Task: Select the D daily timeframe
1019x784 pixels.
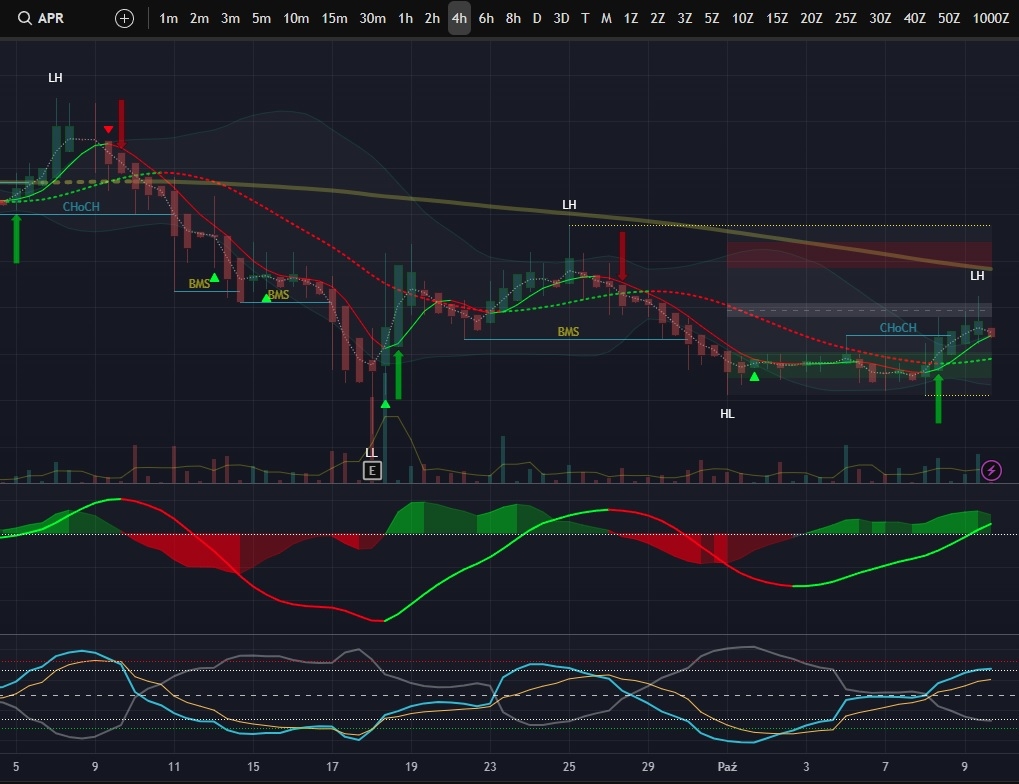Action: (x=537, y=18)
